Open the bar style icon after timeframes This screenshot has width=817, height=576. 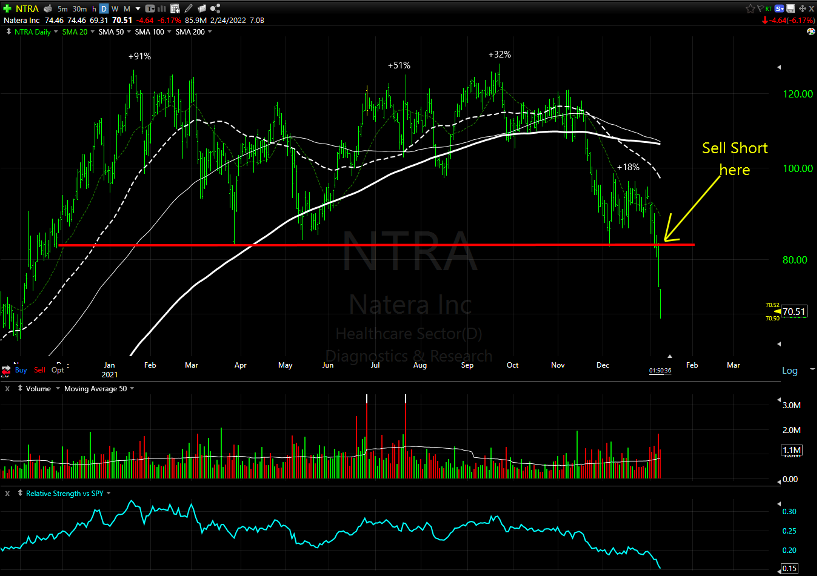(150, 8)
